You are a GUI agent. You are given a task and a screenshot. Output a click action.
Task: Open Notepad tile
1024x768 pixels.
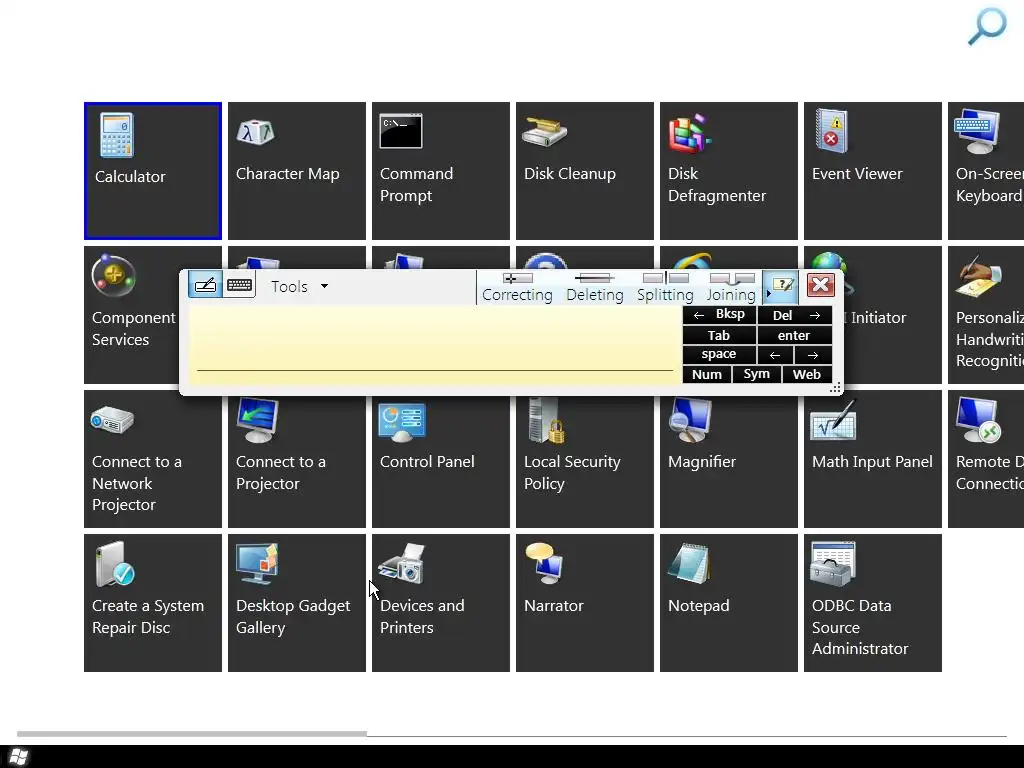[x=729, y=603]
